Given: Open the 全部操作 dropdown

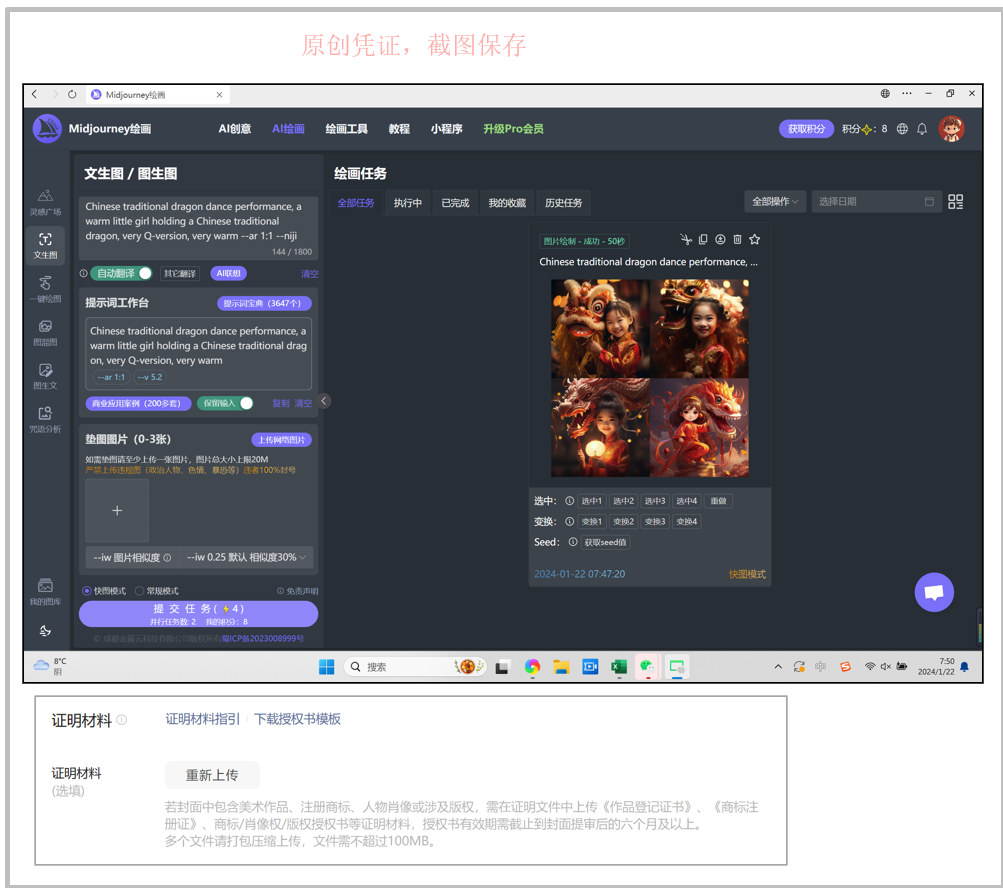Looking at the screenshot, I should tap(775, 202).
